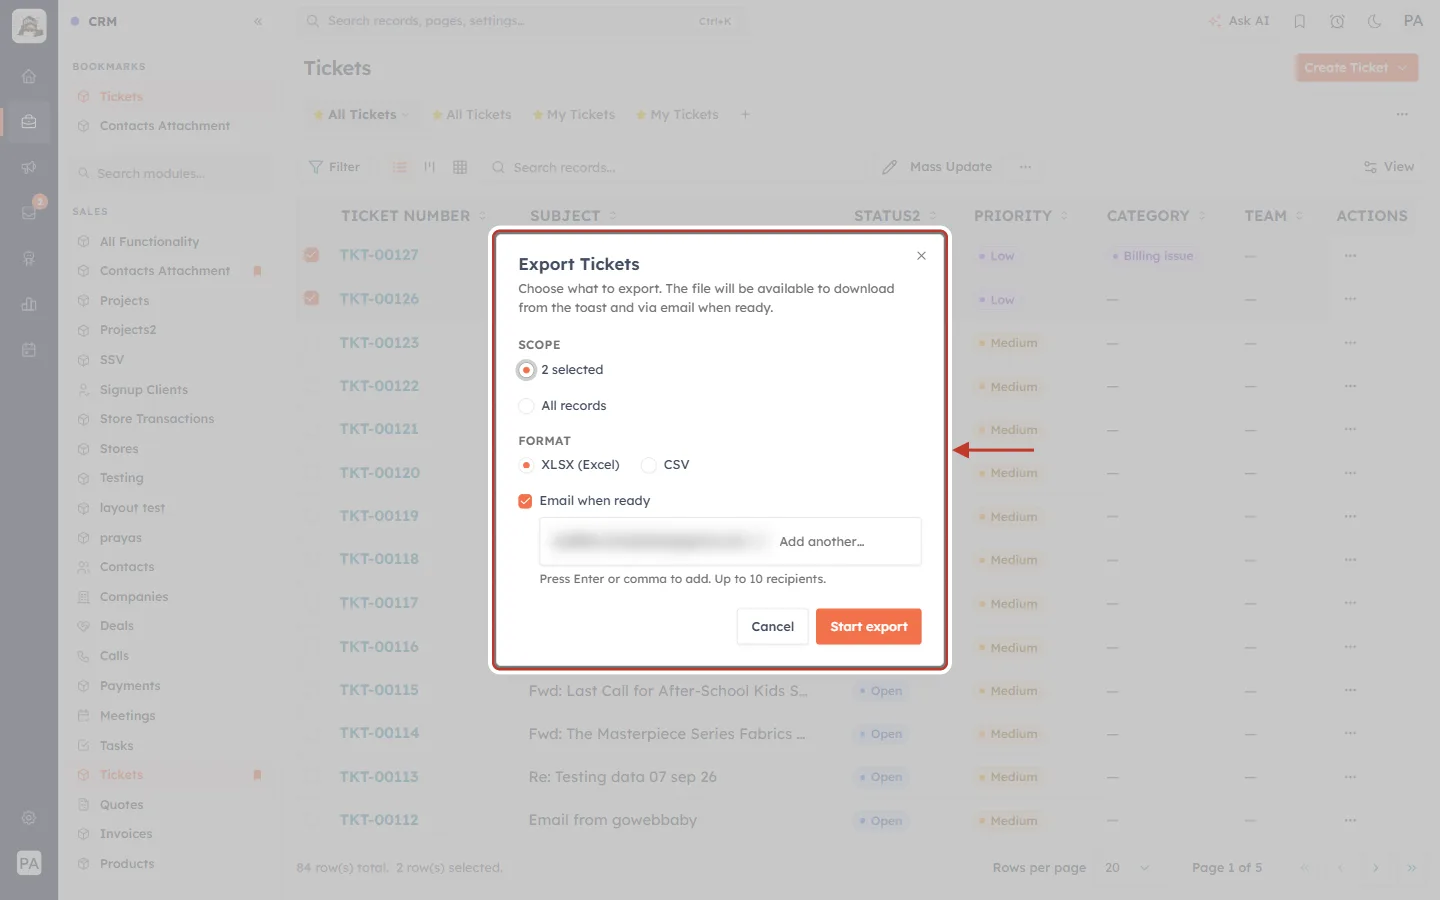Open the inbox icon with the notification badge
This screenshot has height=900, width=1440.
[x=29, y=212]
